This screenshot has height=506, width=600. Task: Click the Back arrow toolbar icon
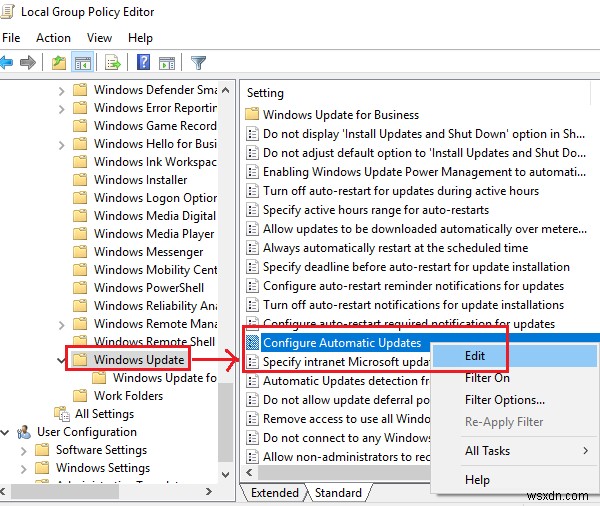coord(6,62)
